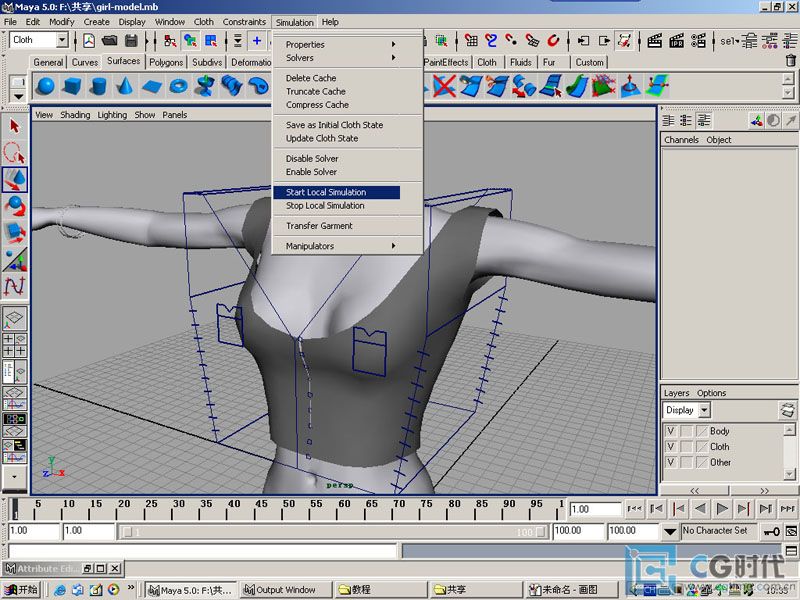
Task: Click the Revolve surface shelf icon
Action: click(x=205, y=86)
